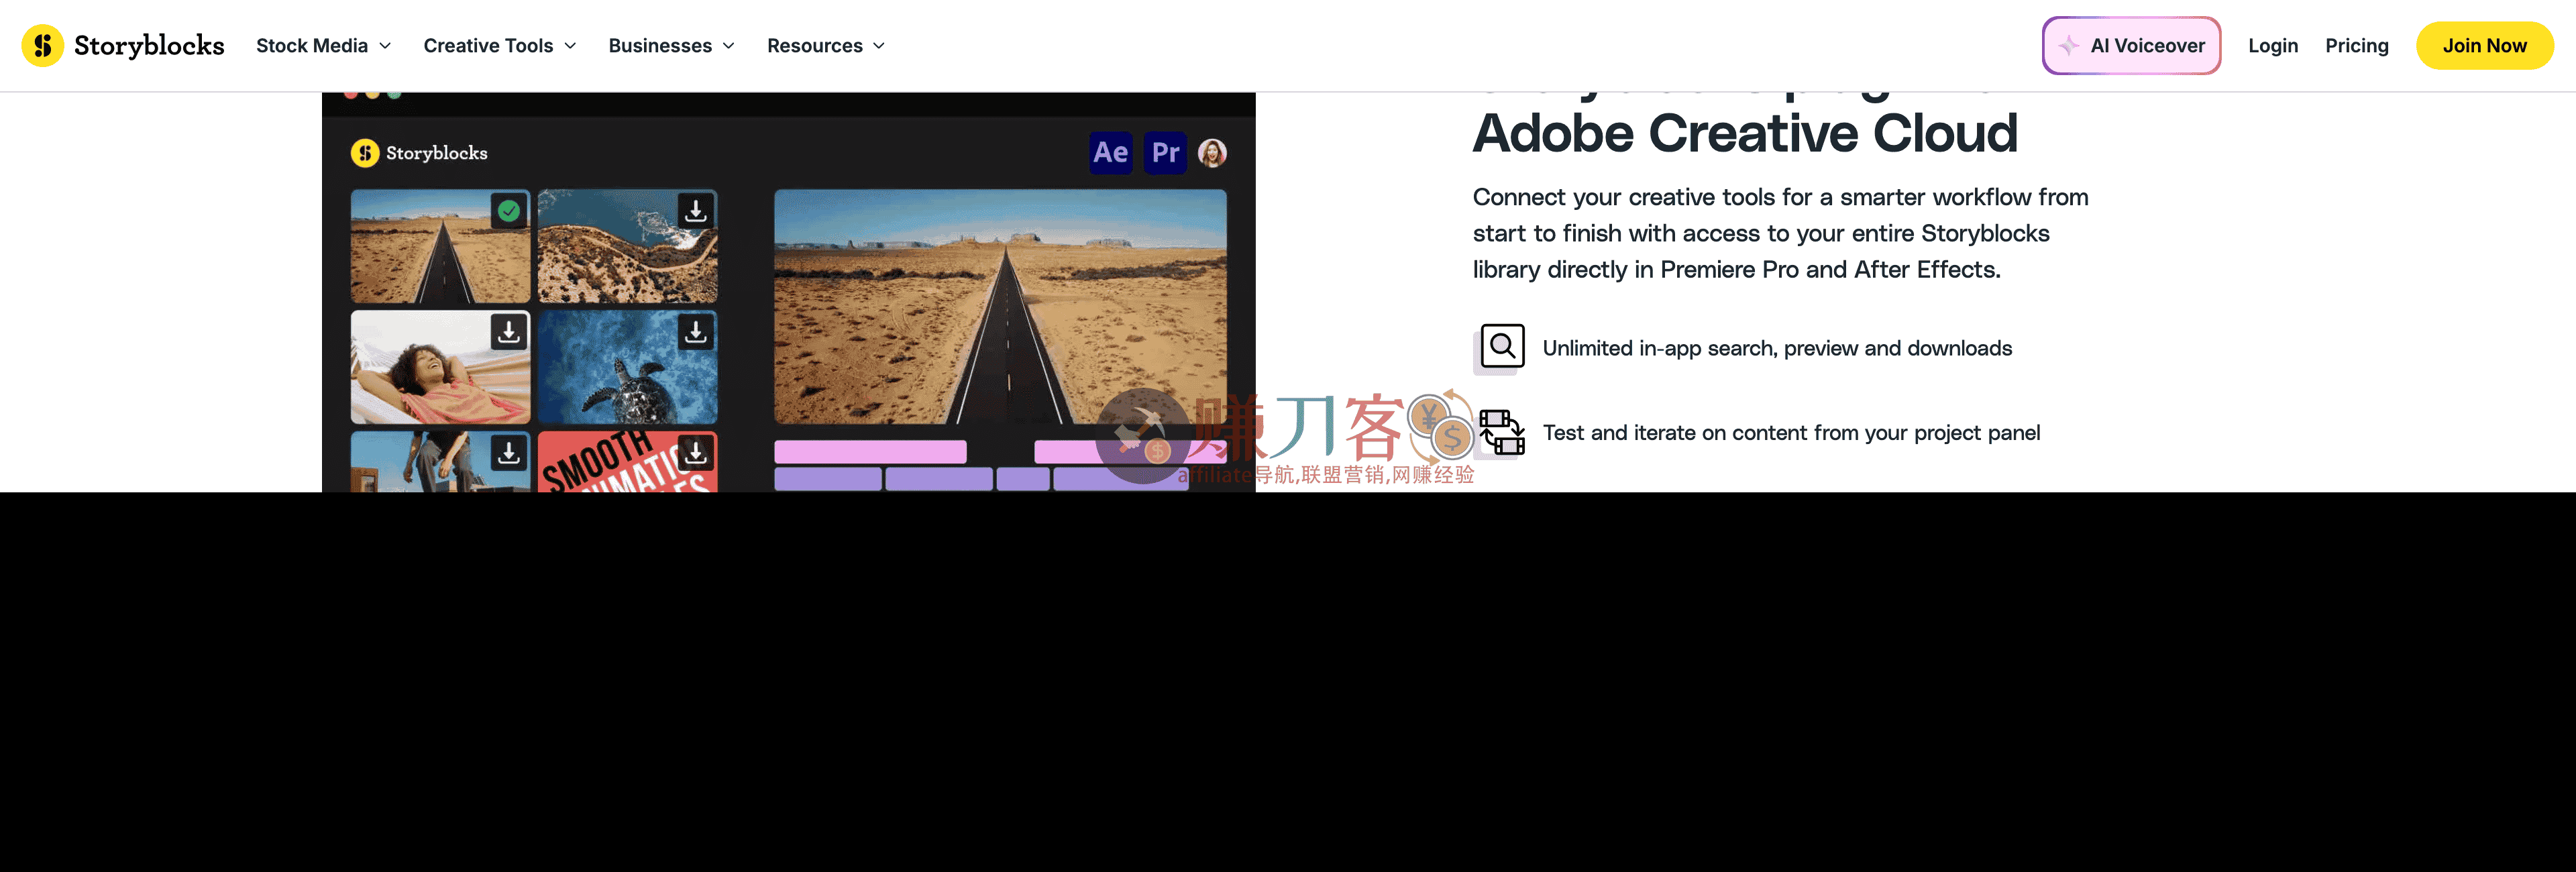Viewport: 2576px width, 872px height.
Task: Click the yellow Join Now button
Action: pyautogui.click(x=2484, y=46)
